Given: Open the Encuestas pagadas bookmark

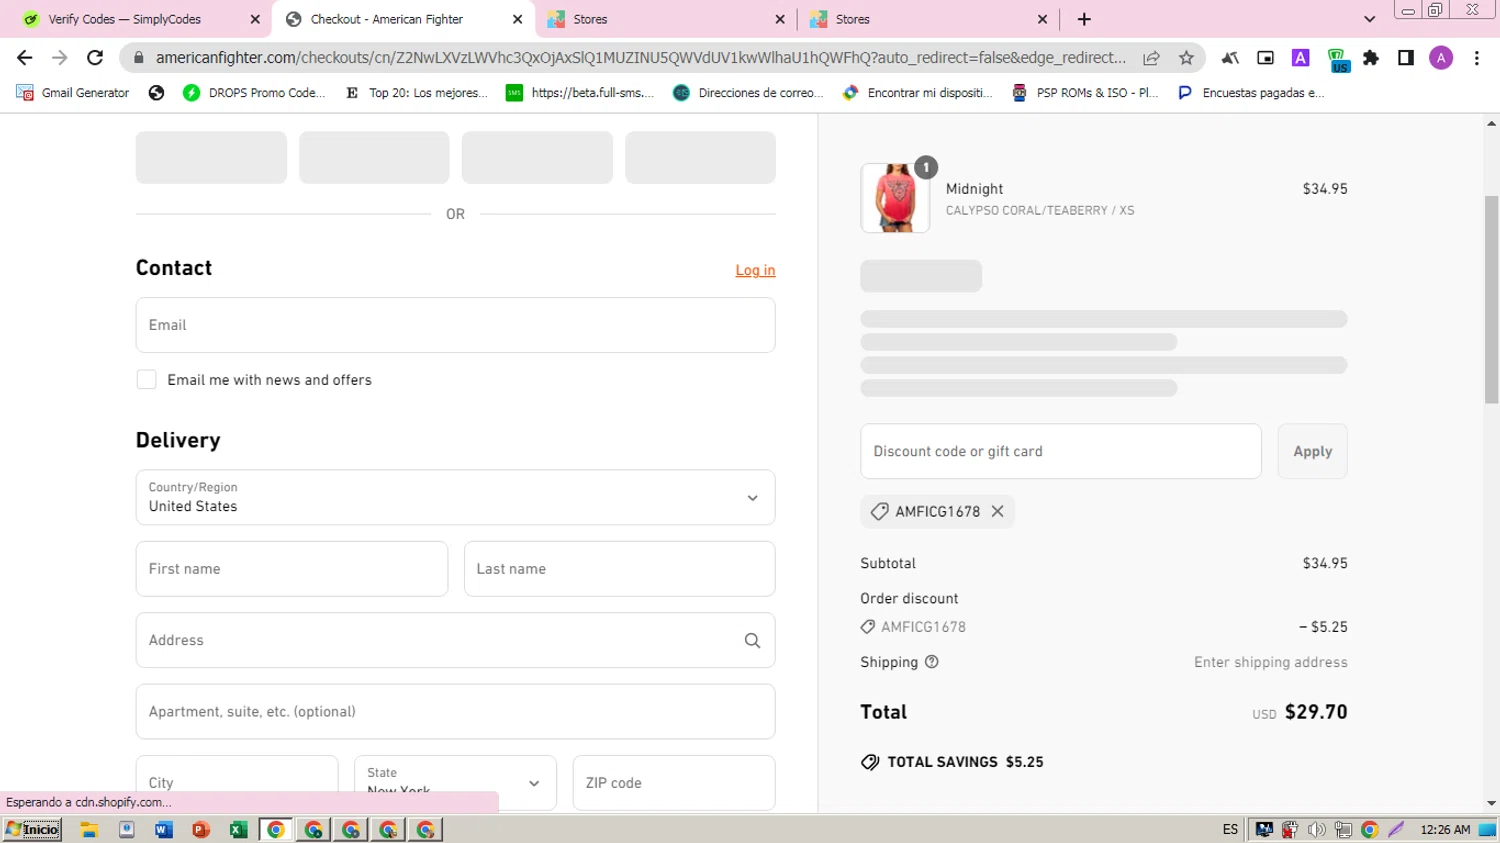Looking at the screenshot, I should click(1251, 92).
